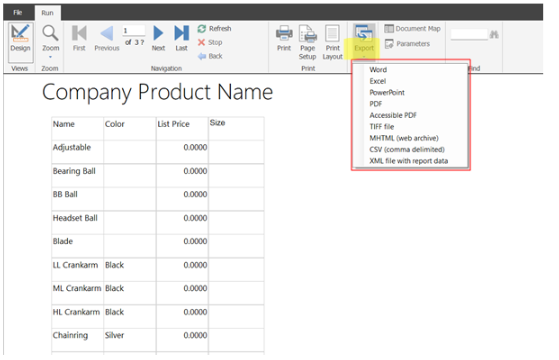559x360 pixels.
Task: Click the Headset Ball cell
Action: [x=77, y=223]
